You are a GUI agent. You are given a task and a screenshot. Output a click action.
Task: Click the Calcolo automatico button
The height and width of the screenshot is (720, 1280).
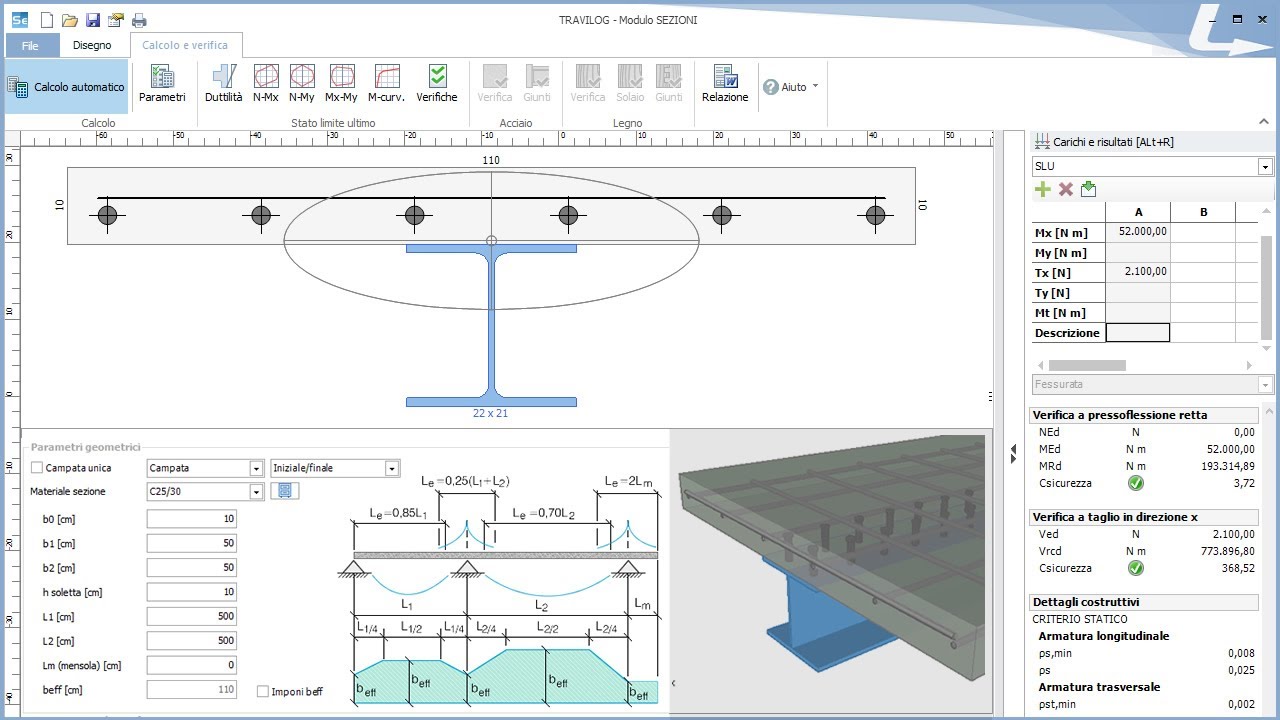(67, 87)
